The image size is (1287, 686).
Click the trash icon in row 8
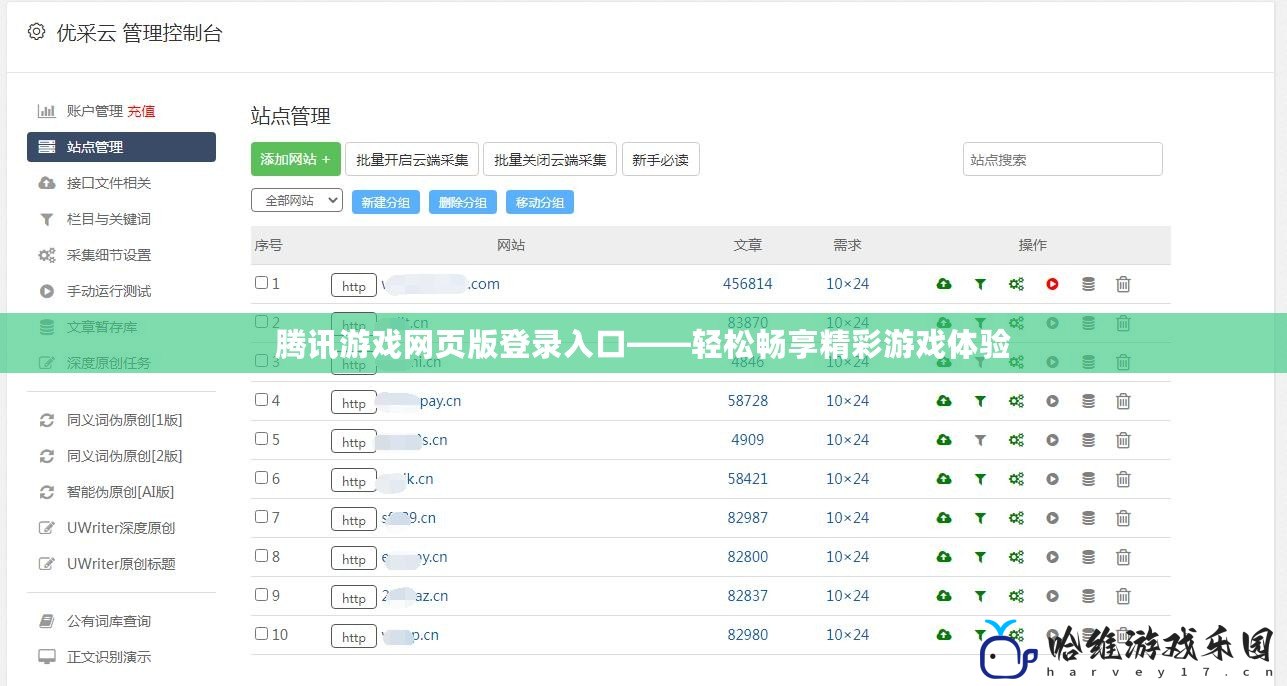click(x=1123, y=557)
